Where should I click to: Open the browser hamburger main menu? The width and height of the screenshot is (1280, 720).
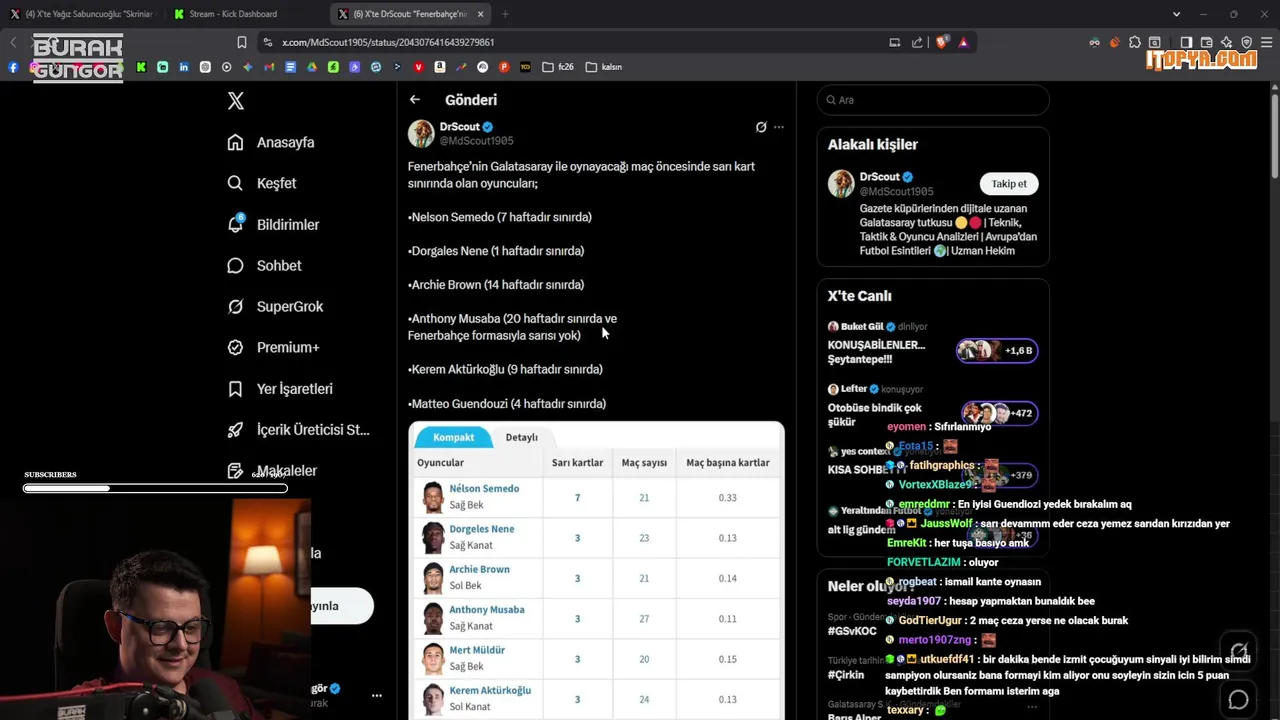pyautogui.click(x=1266, y=42)
